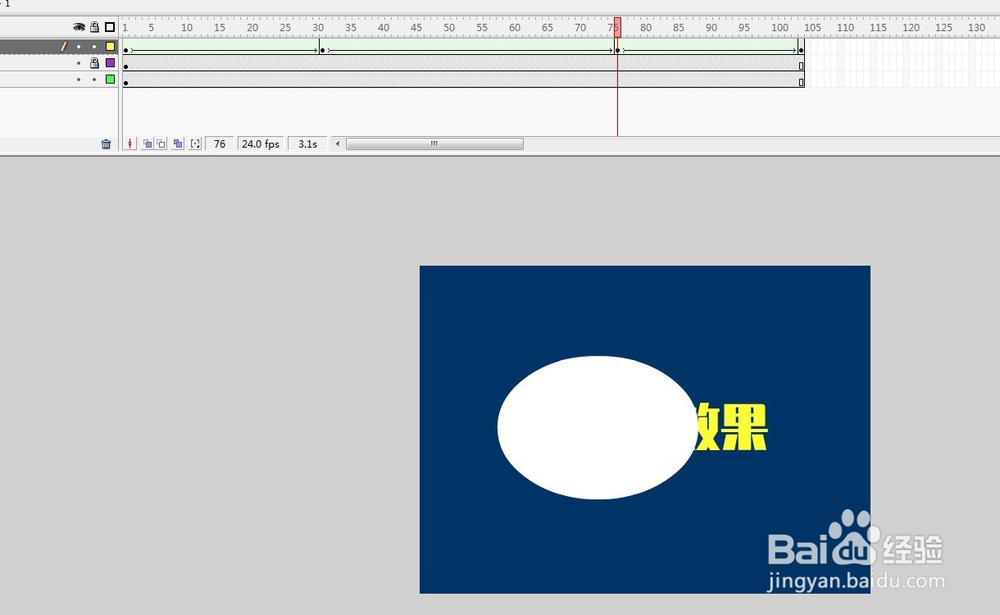Viewport: 1000px width, 615px height.
Task: Toggle visibility dot of the top yellow layer
Action: pyautogui.click(x=78, y=46)
